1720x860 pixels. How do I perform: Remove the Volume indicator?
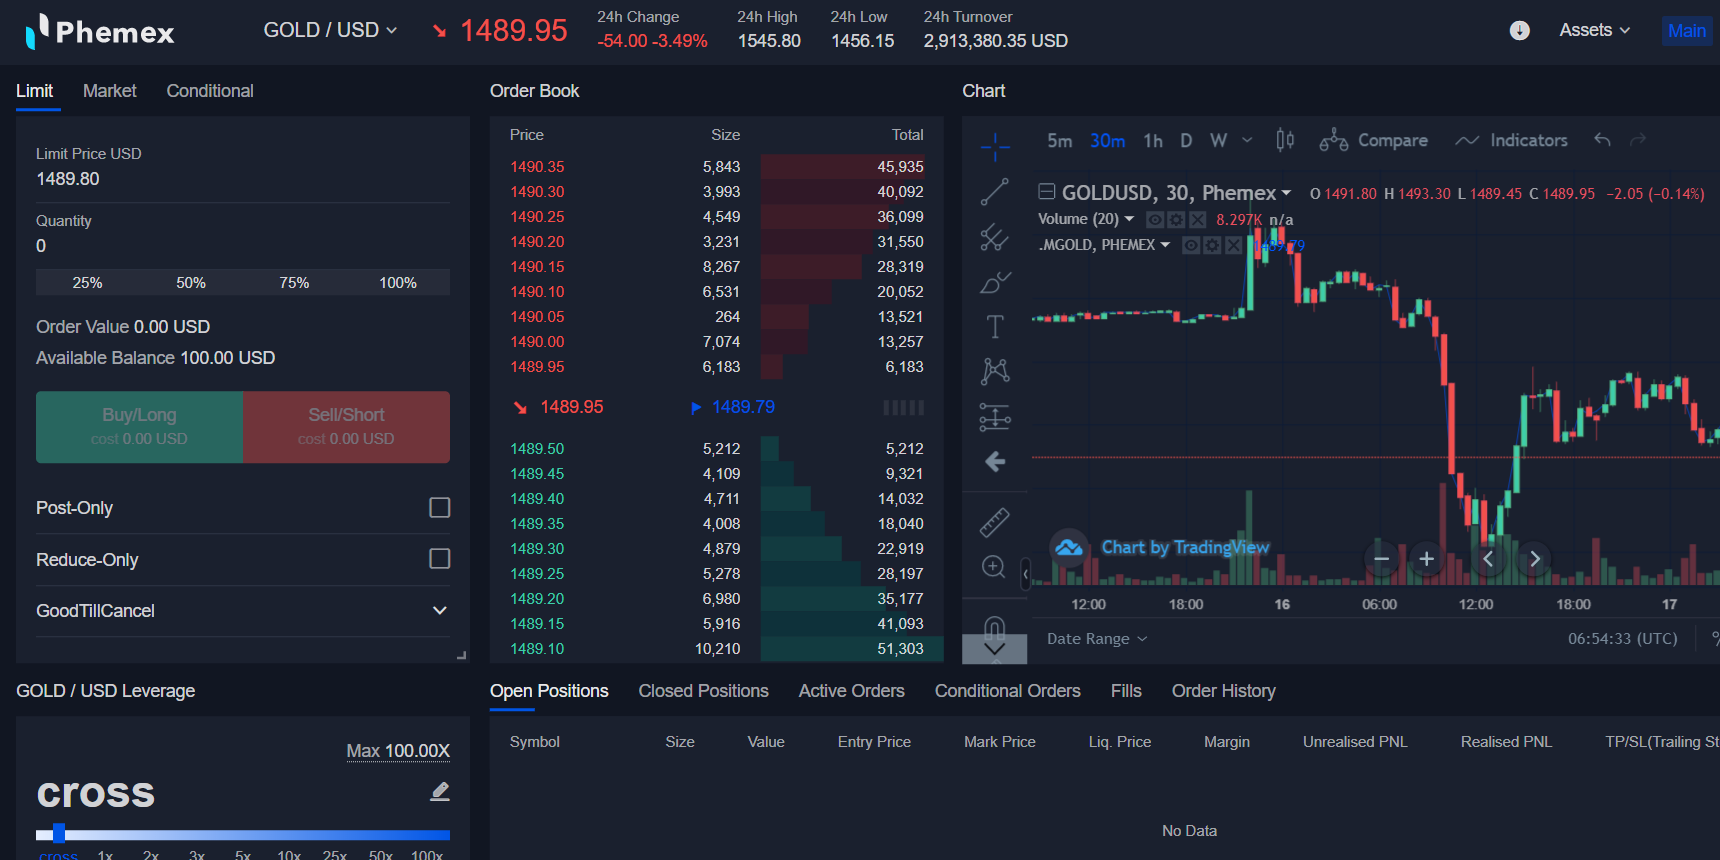1197,220
